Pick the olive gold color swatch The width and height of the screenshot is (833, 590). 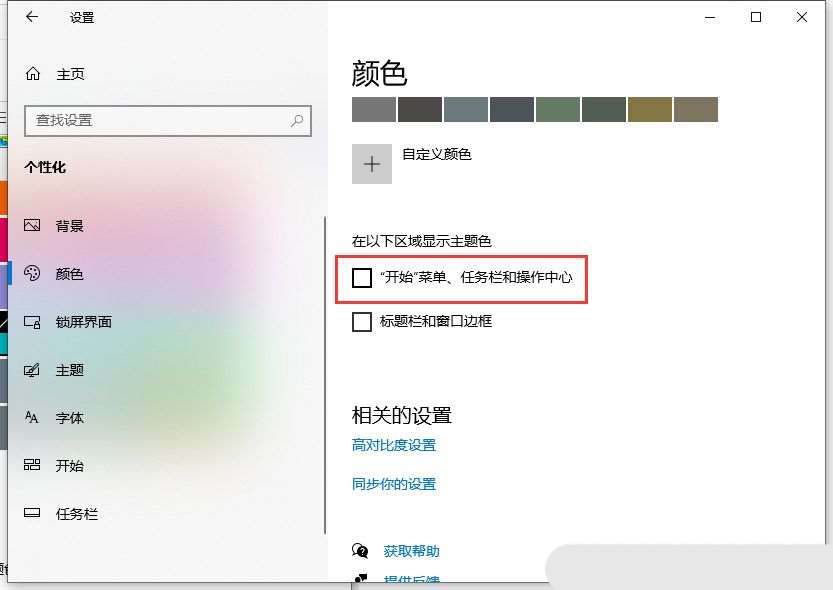pyautogui.click(x=650, y=109)
